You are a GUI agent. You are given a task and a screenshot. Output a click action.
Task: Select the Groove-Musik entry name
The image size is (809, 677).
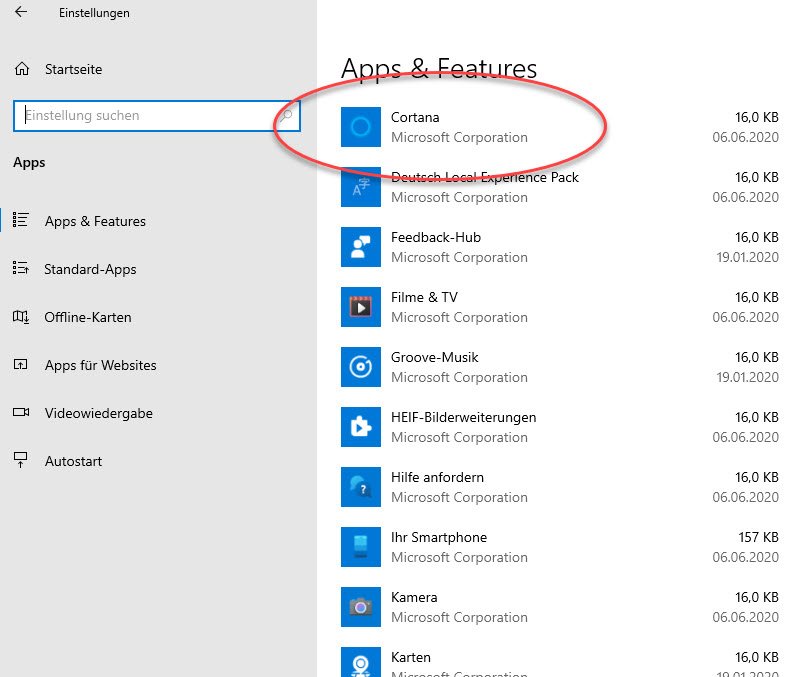tap(434, 357)
